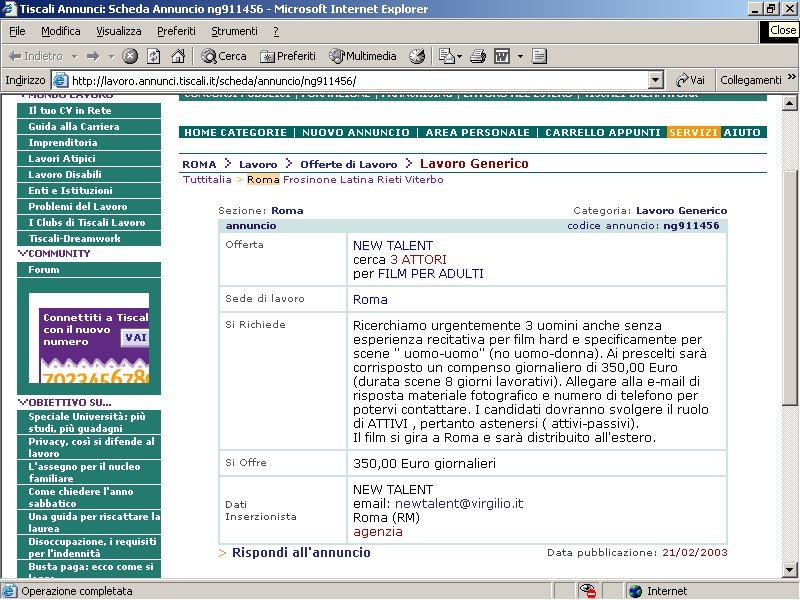This screenshot has height=600, width=800.
Task: Open Il tuo CV in Rete sidebar link
Action: coord(89,110)
